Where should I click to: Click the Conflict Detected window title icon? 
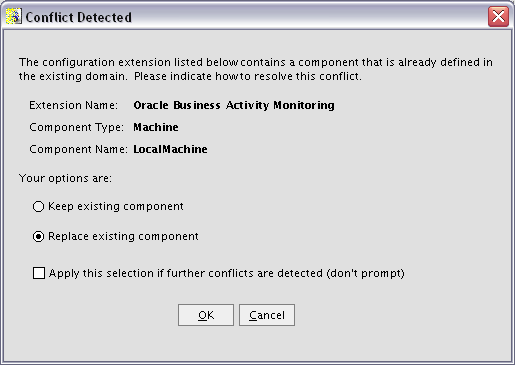click(13, 16)
